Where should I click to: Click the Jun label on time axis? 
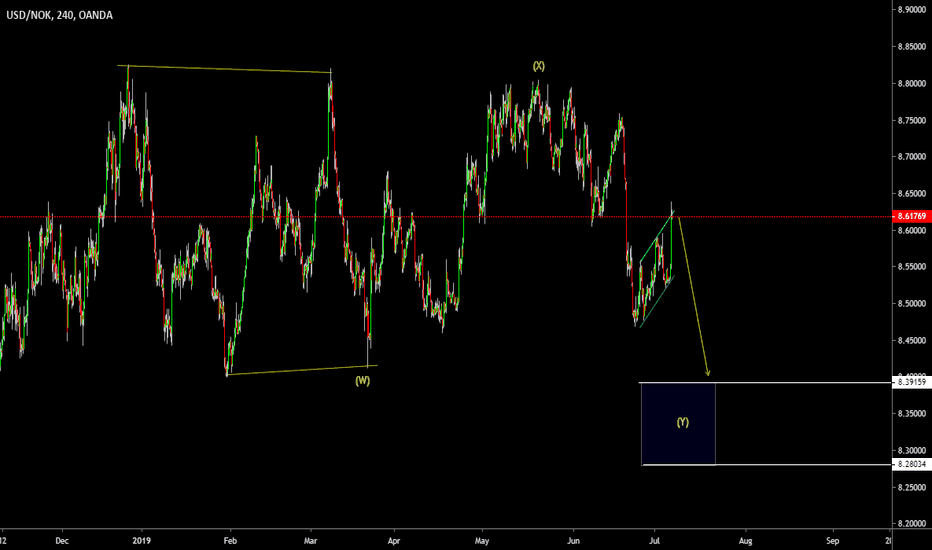pyautogui.click(x=573, y=540)
